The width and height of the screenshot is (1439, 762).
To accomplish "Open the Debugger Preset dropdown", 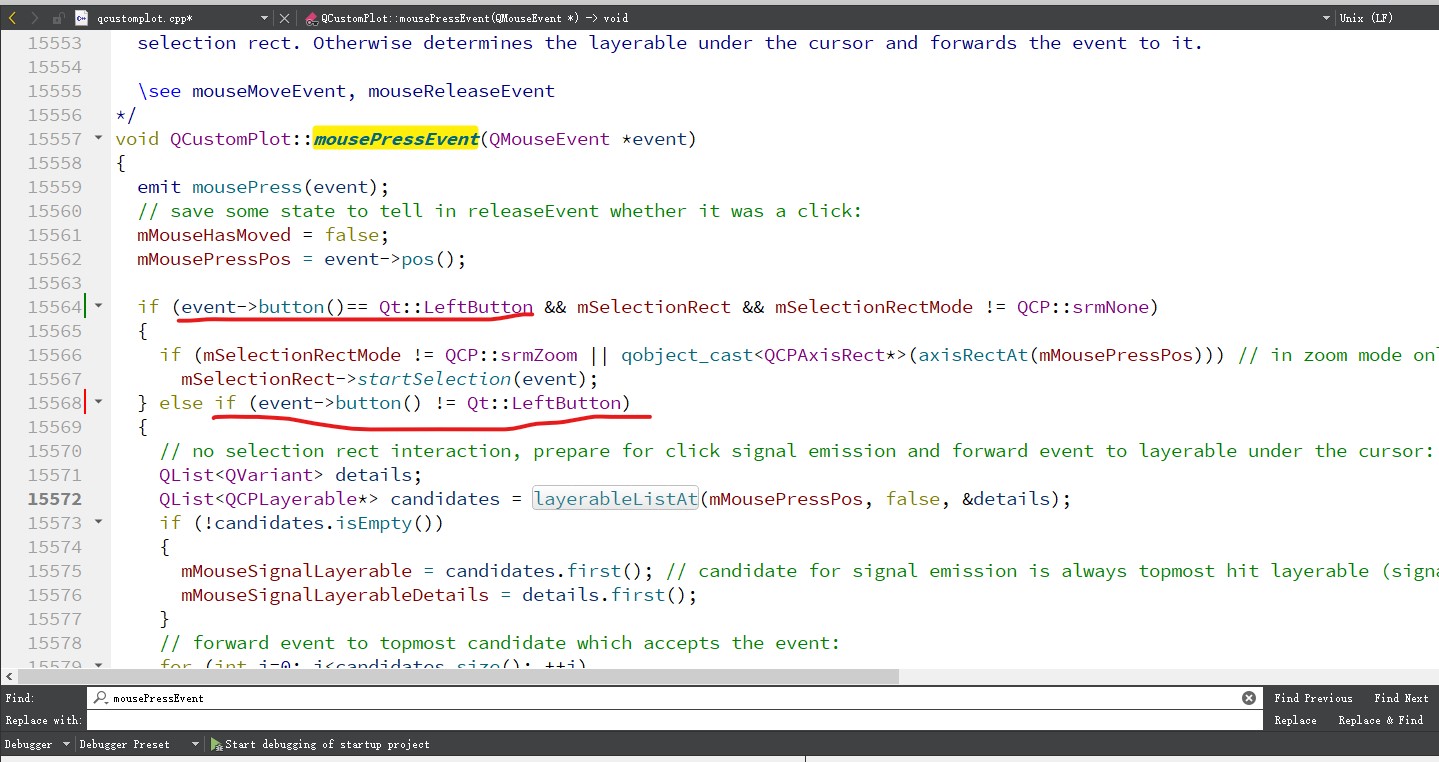I will [x=139, y=744].
